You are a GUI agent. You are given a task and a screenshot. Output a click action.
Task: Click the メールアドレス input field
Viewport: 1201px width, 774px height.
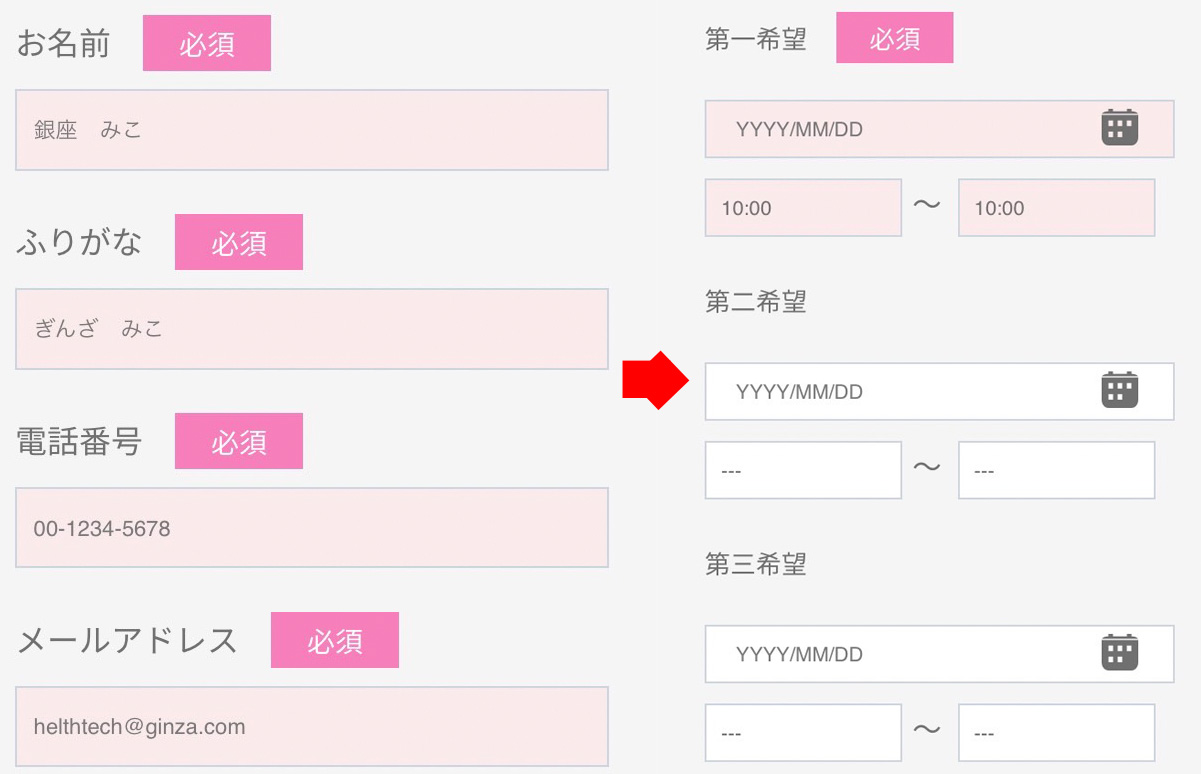point(312,726)
